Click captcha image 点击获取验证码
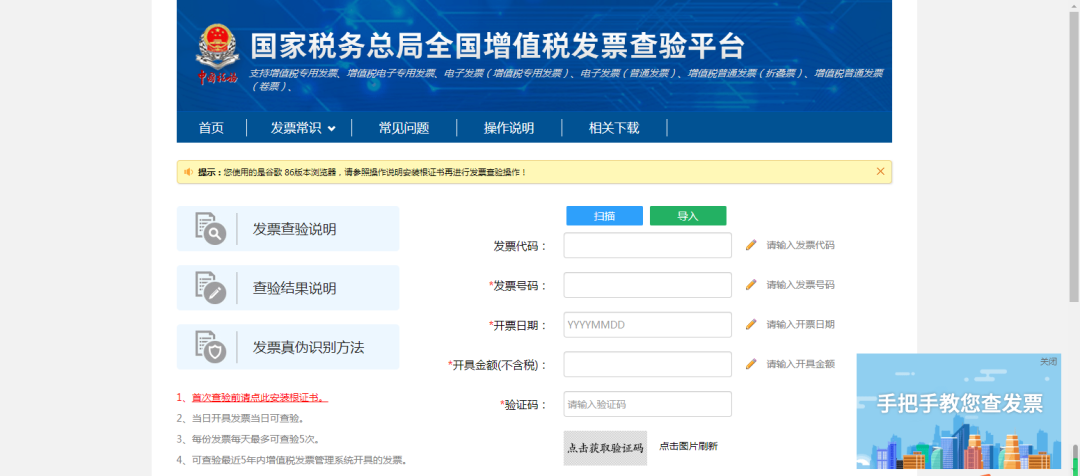This screenshot has height=476, width=1080. click(x=605, y=448)
